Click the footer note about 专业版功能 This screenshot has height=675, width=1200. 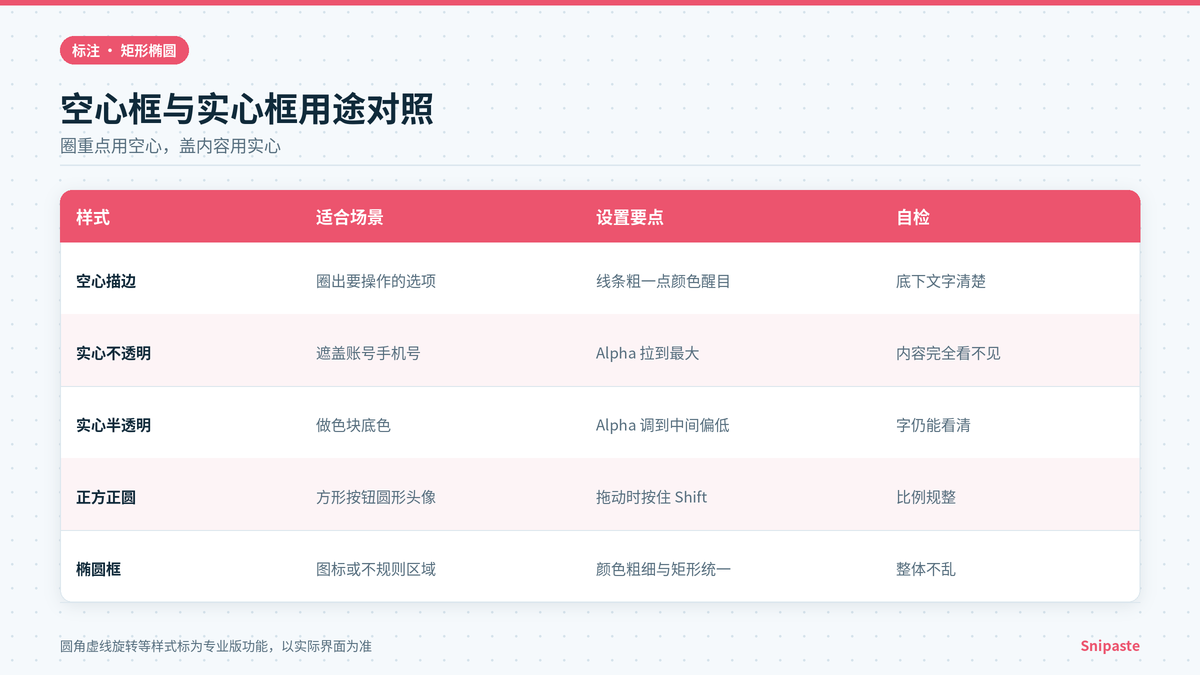click(216, 646)
